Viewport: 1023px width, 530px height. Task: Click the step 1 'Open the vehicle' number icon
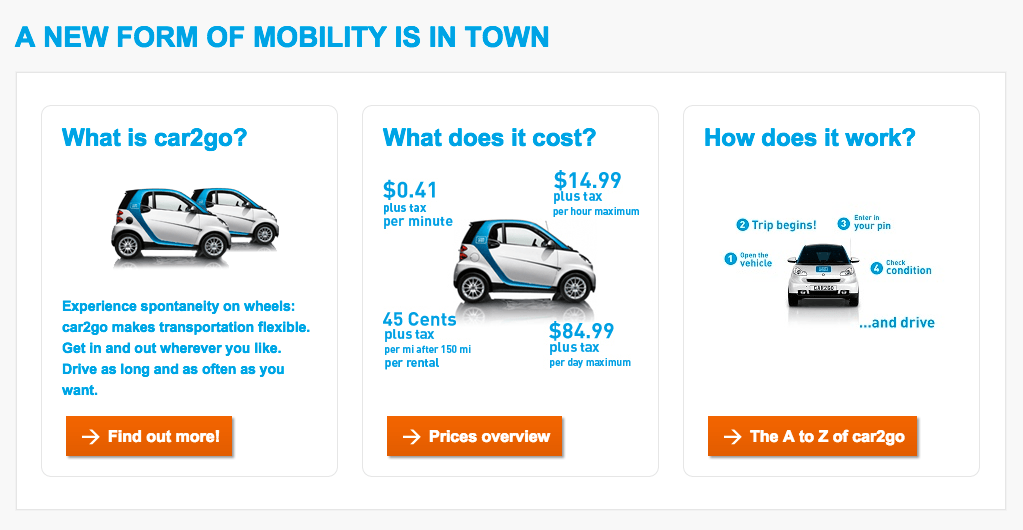coord(730,259)
